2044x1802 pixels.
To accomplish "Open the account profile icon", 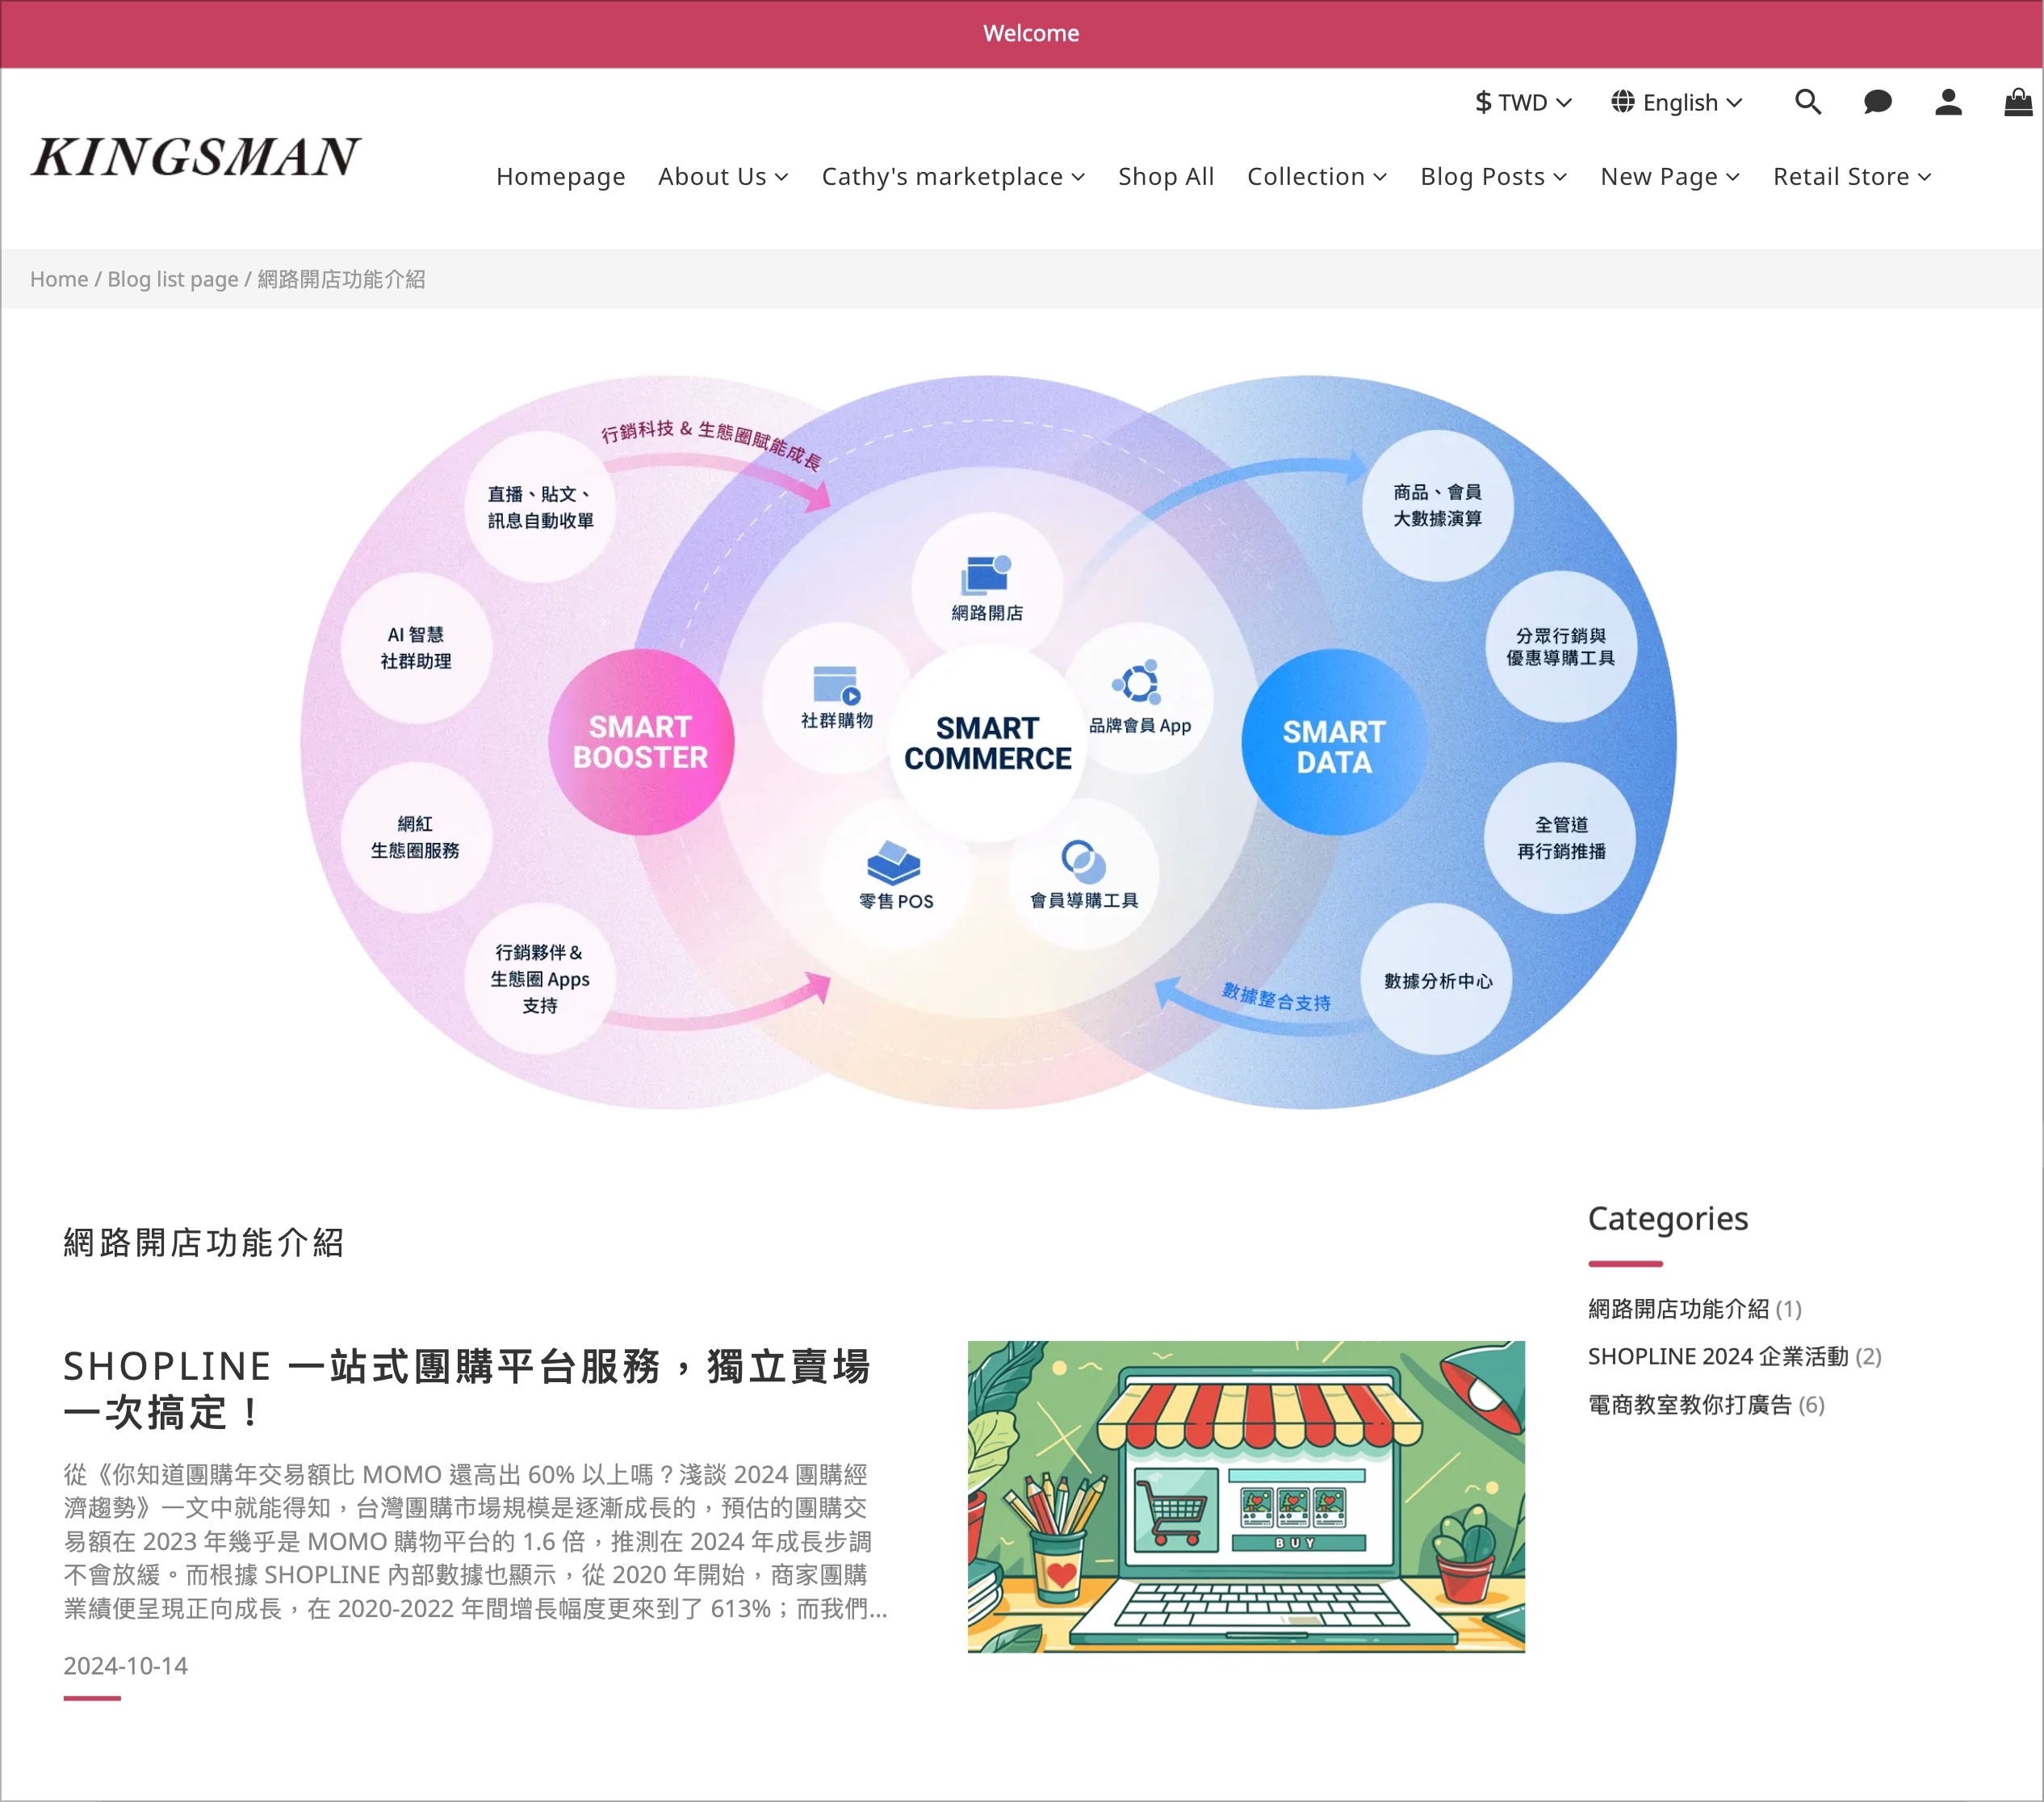I will [x=1948, y=102].
